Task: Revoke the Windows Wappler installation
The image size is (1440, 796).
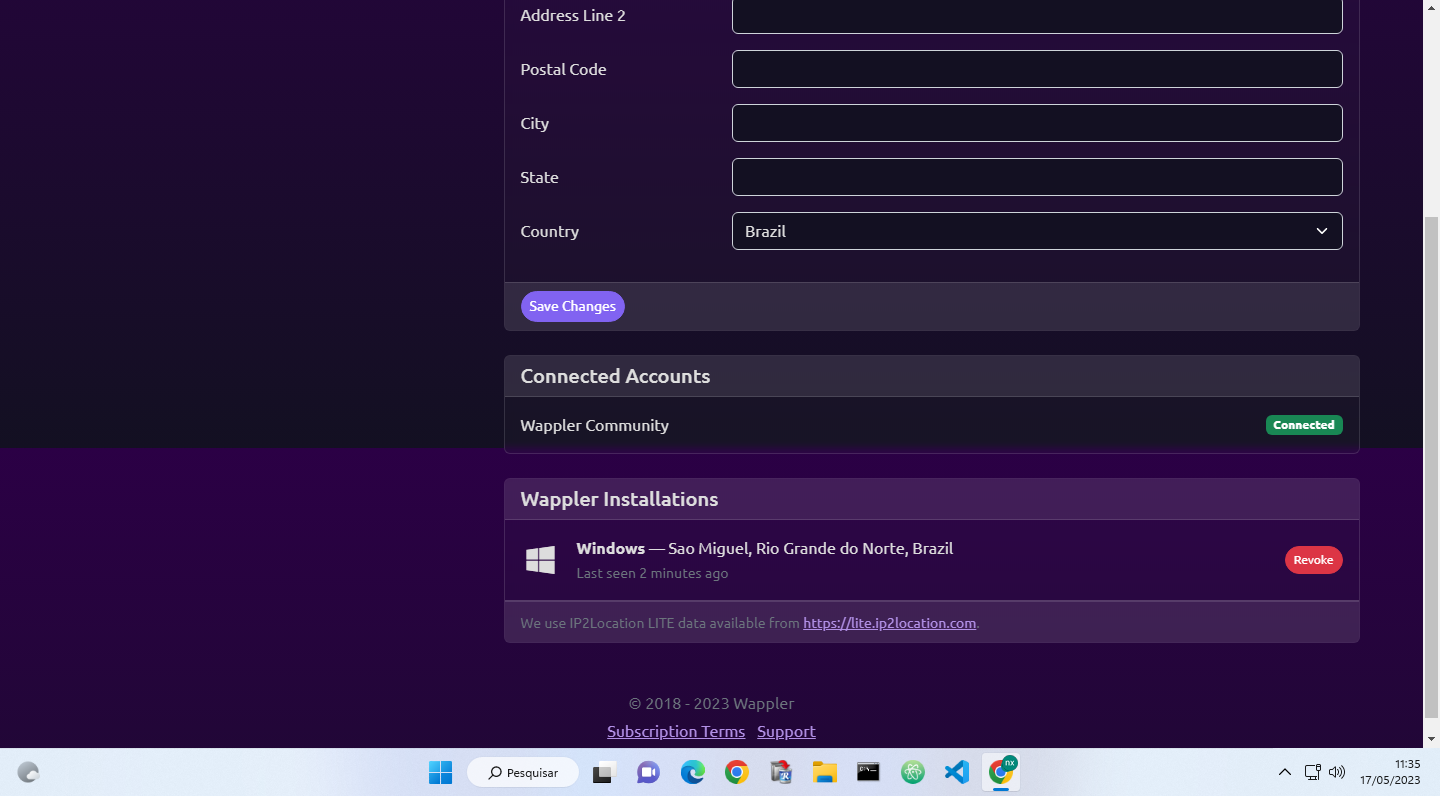Action: (x=1313, y=560)
